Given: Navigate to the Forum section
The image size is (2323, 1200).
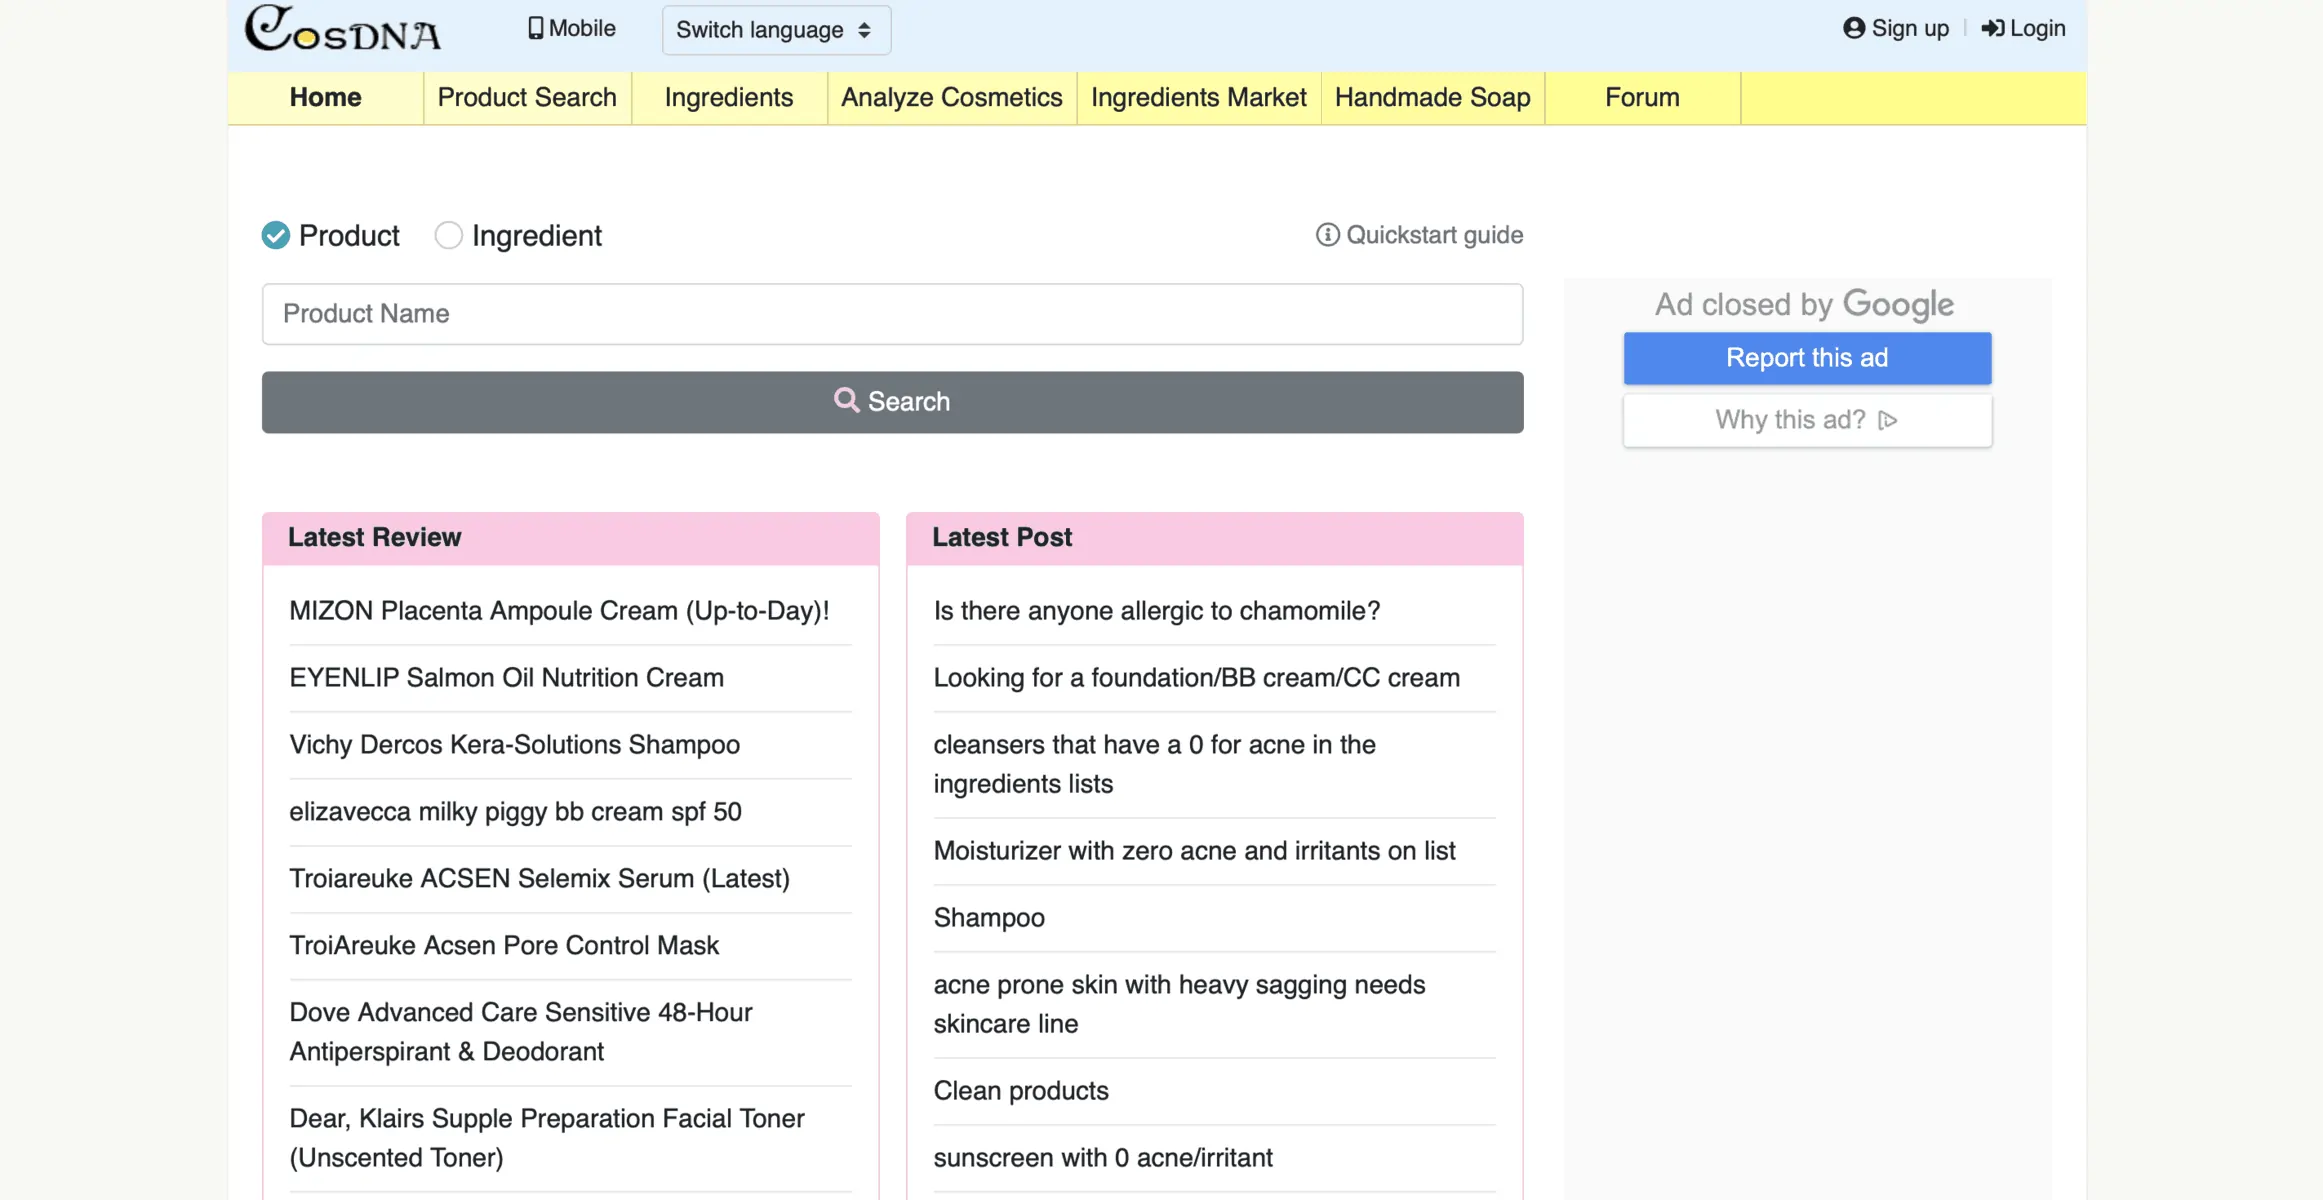Looking at the screenshot, I should (1641, 98).
